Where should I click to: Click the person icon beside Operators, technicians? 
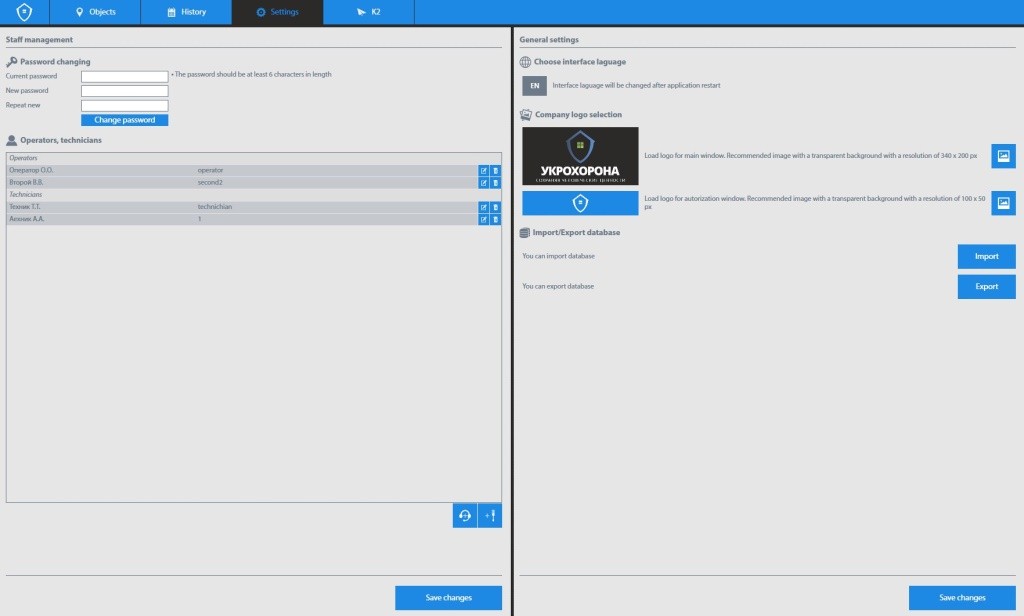[11, 140]
